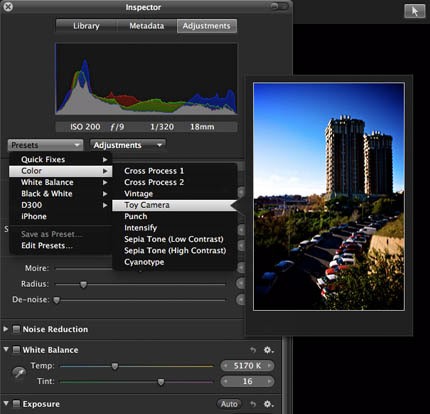
Task: Enable the Noise Reduction checkbox
Action: point(16,329)
